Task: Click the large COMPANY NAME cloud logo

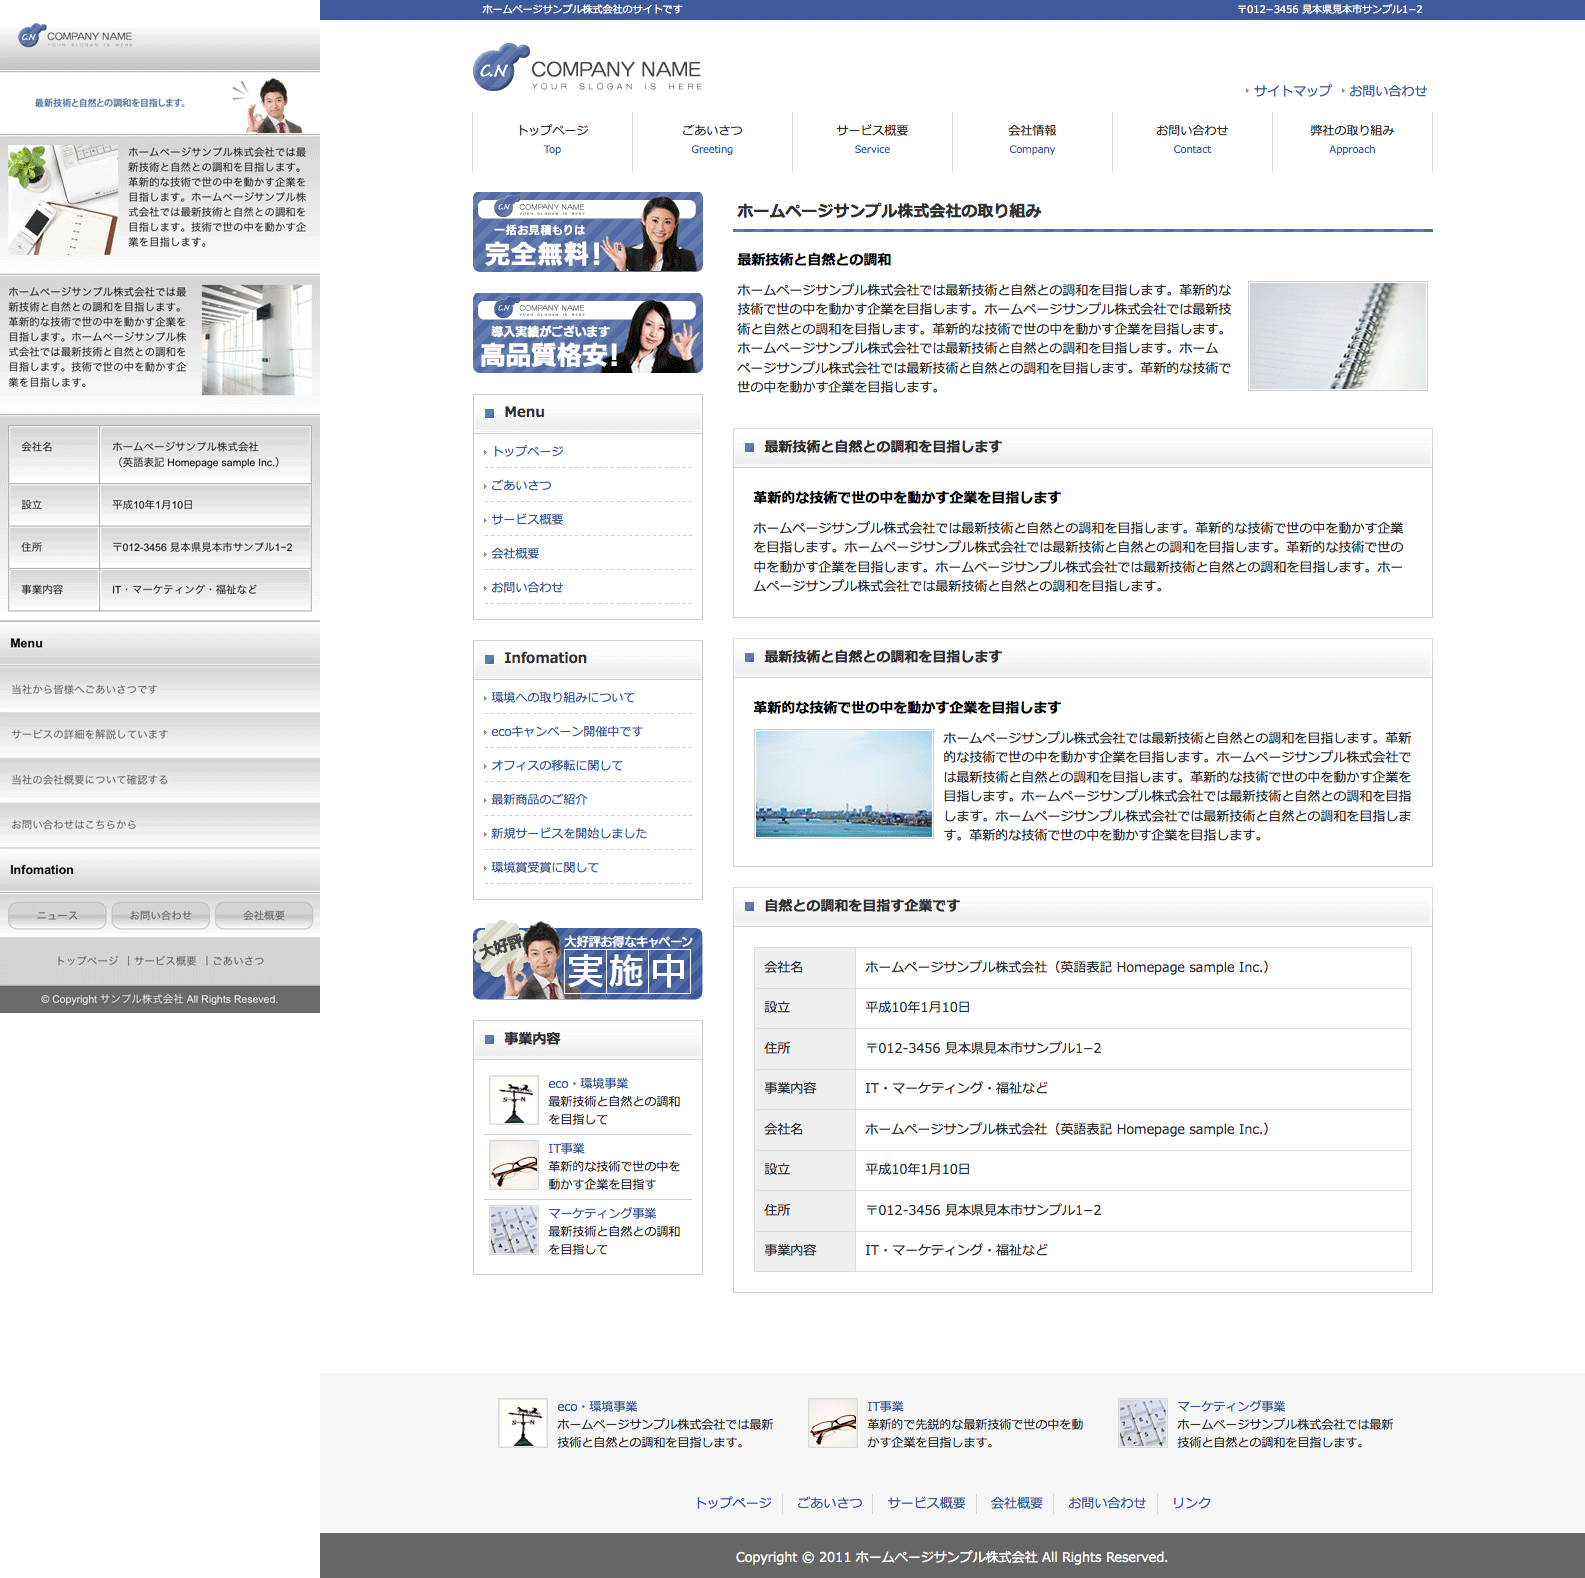Action: 587,69
